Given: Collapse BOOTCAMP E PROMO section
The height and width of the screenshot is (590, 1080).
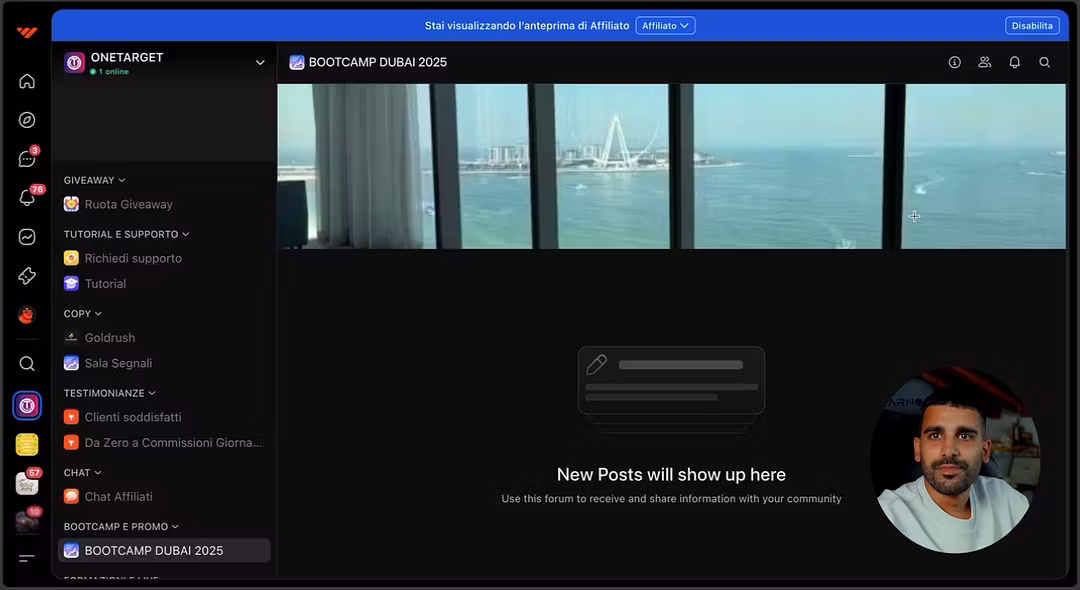Looking at the screenshot, I should 121,527.
